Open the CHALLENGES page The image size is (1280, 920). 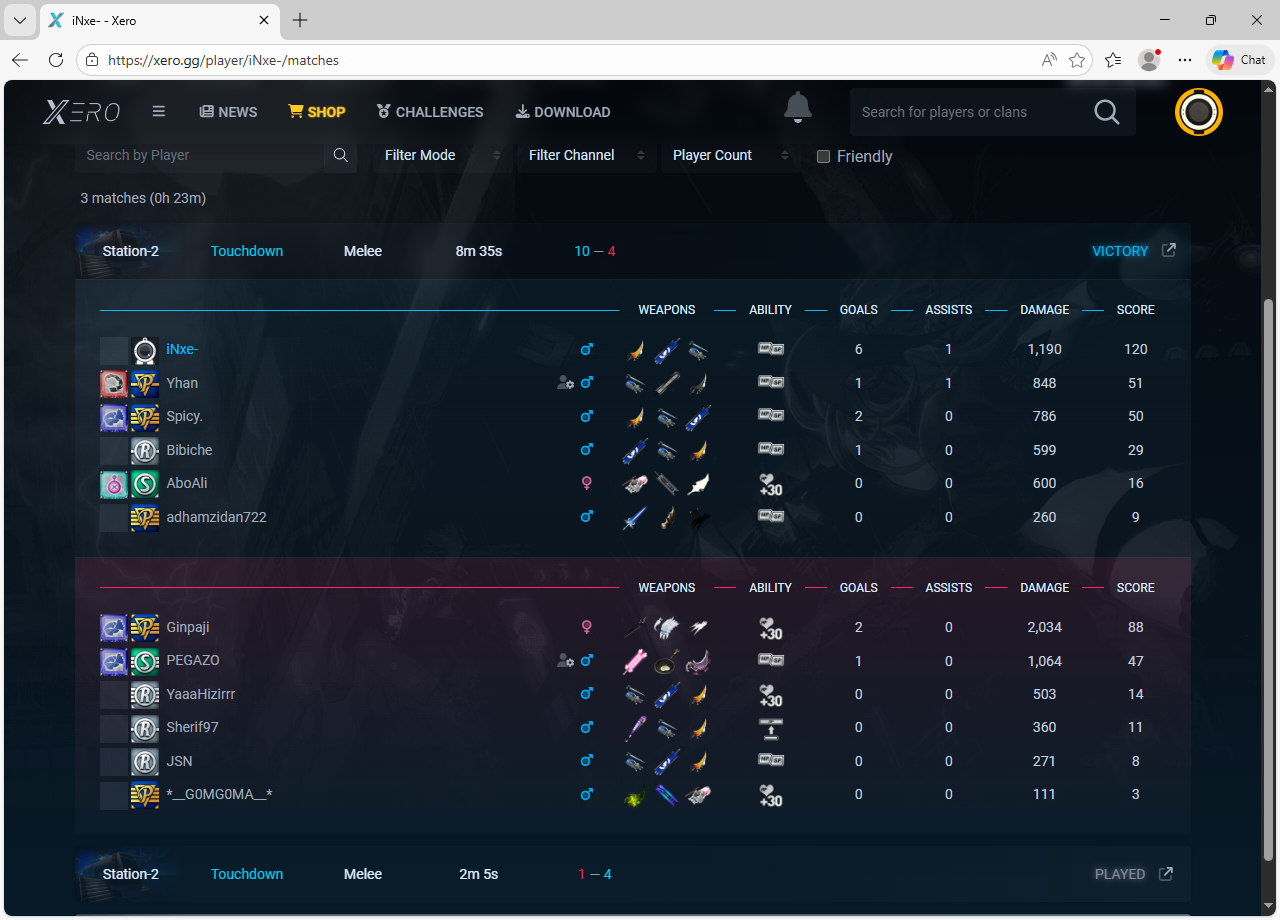[429, 112]
